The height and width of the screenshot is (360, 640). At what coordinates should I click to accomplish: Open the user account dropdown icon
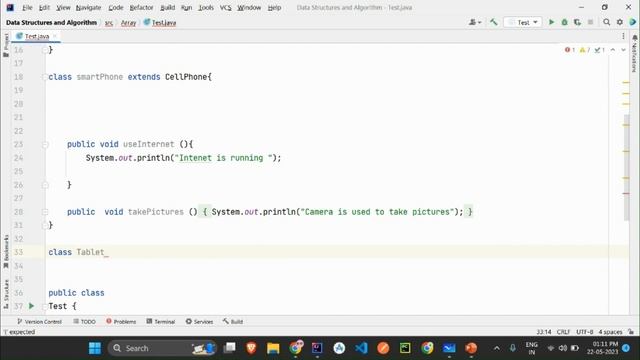coord(475,22)
